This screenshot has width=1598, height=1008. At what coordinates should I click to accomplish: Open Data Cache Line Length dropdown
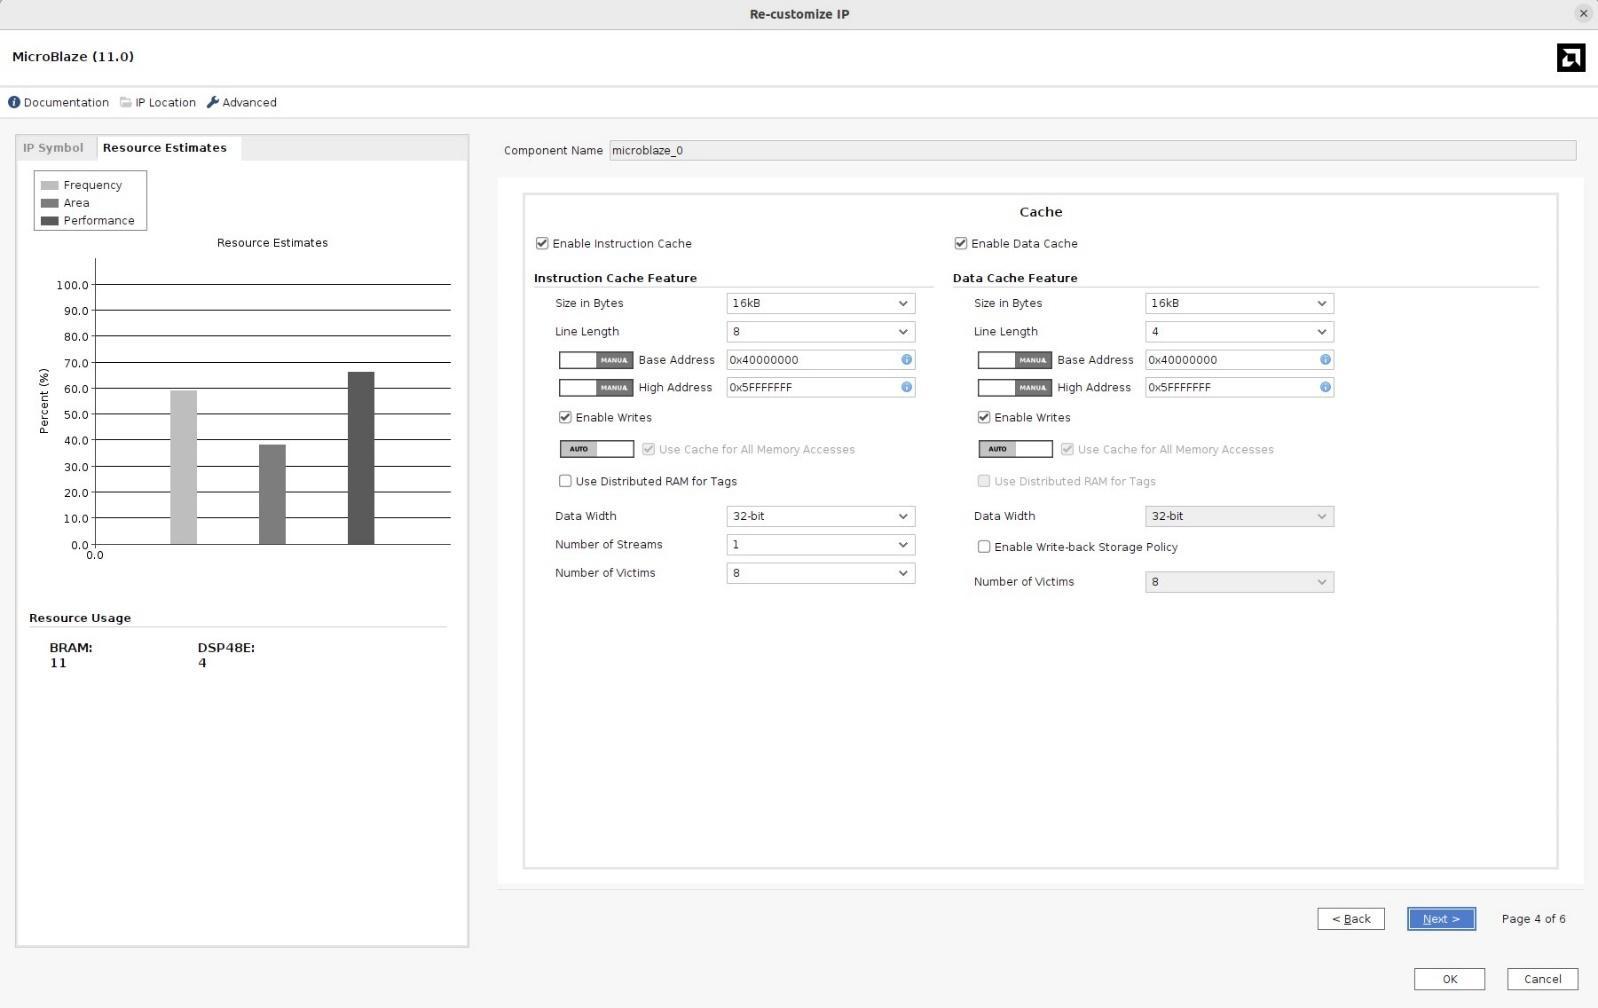tap(1239, 331)
